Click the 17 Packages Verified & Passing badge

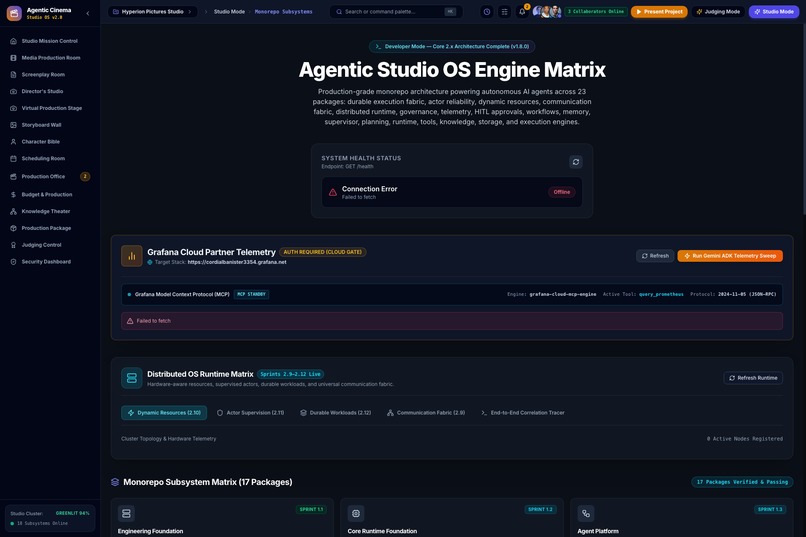742,482
